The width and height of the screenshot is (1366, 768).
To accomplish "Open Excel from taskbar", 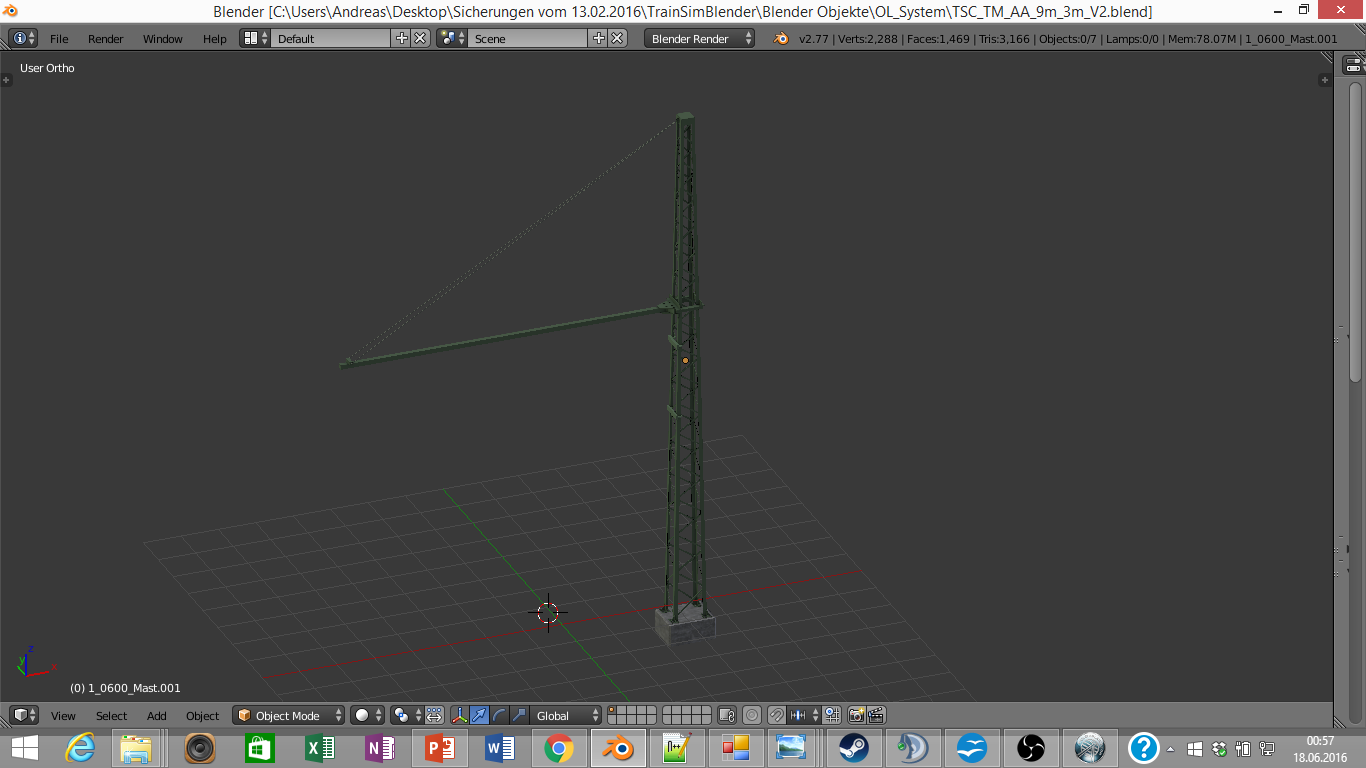I will (x=320, y=748).
